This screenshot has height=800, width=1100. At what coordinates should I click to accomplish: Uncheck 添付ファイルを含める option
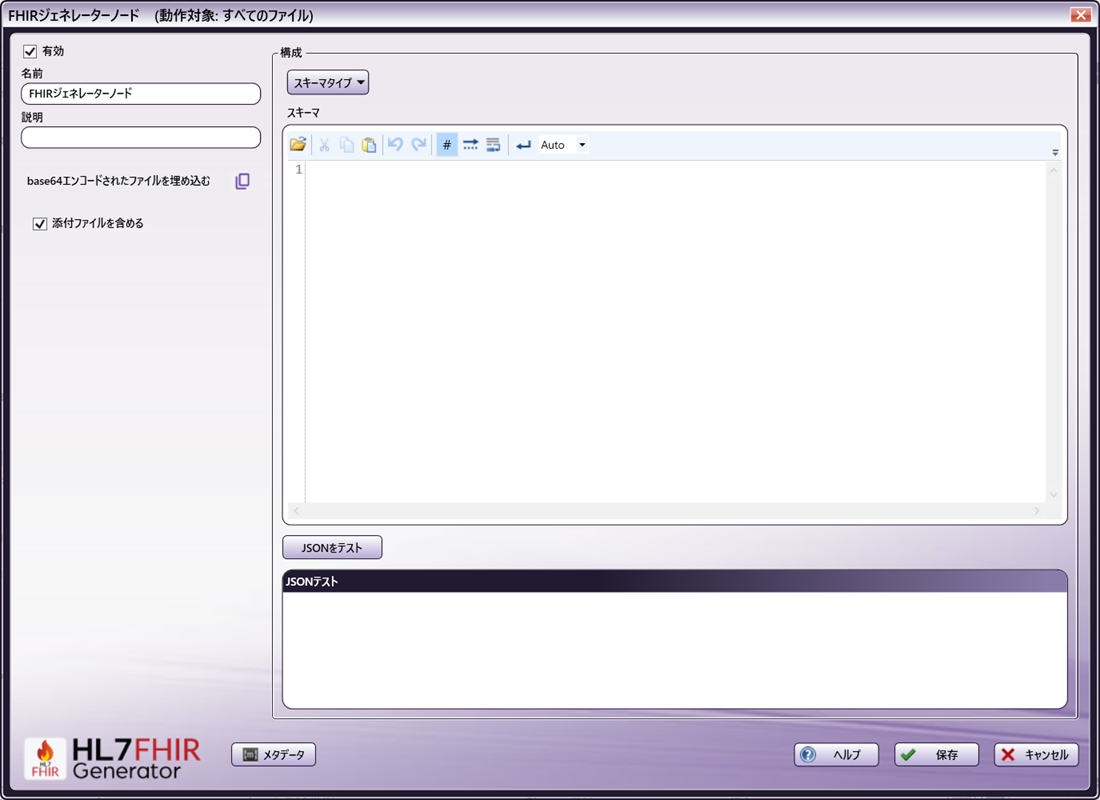pos(39,223)
